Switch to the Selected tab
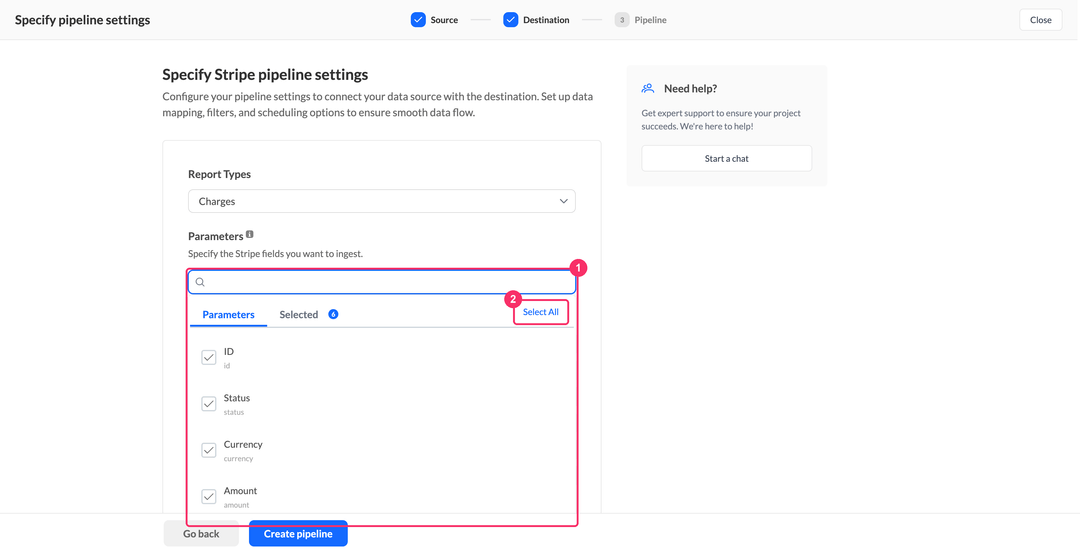Screen dimensions: 1080x553 pyautogui.click(x=298, y=315)
